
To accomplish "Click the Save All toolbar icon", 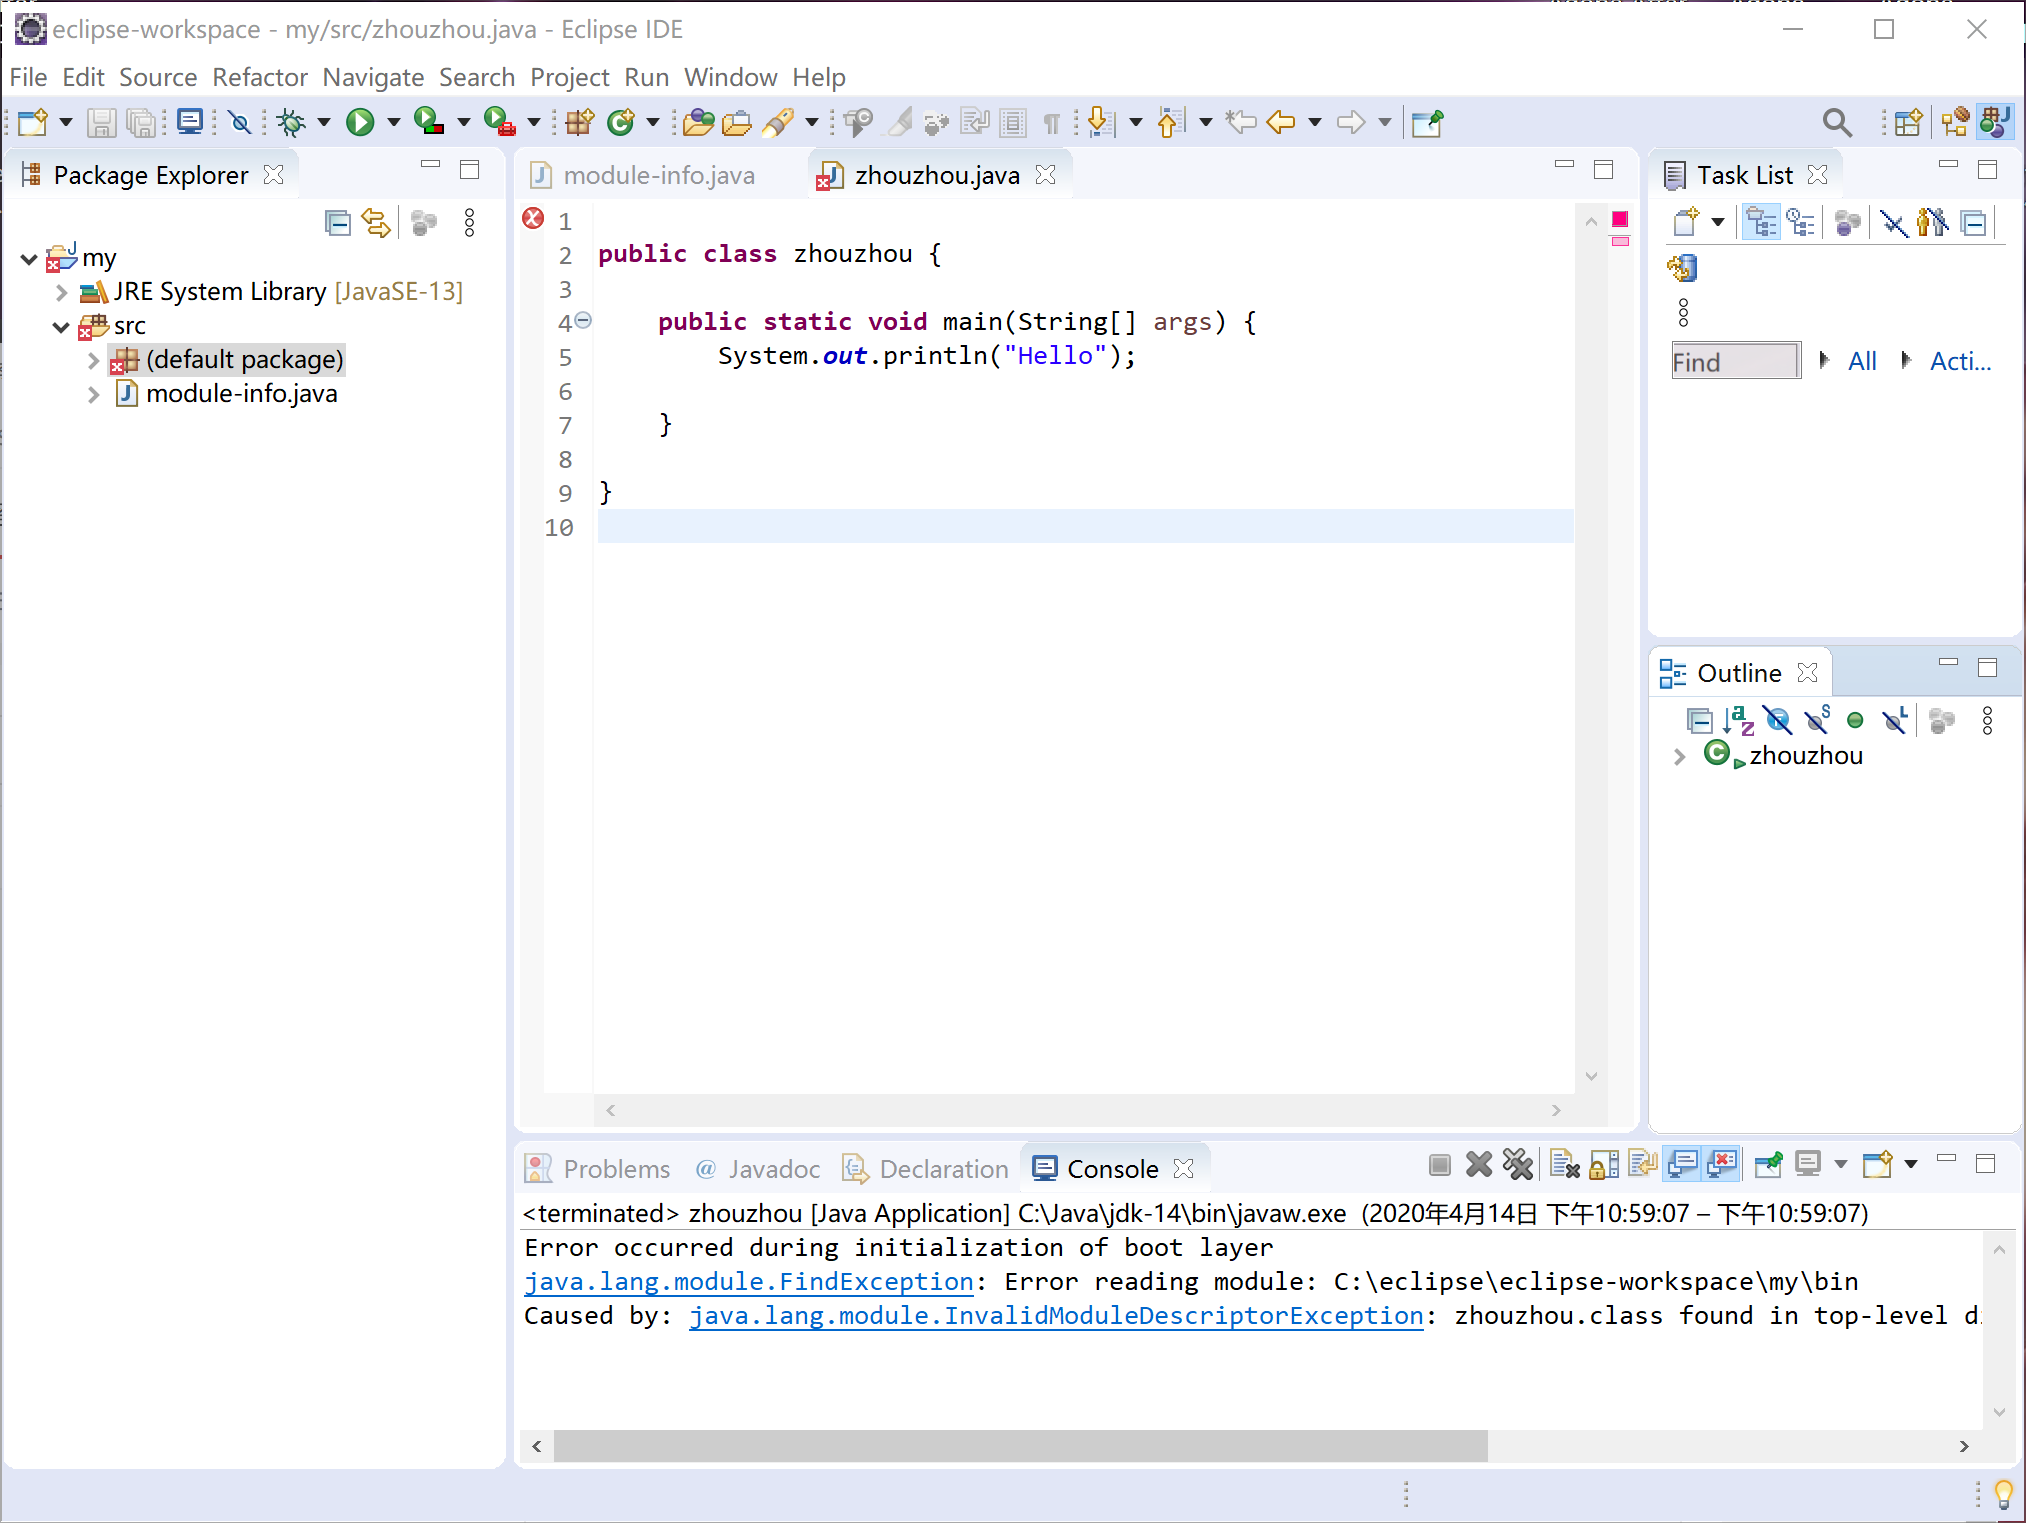I will pos(143,122).
